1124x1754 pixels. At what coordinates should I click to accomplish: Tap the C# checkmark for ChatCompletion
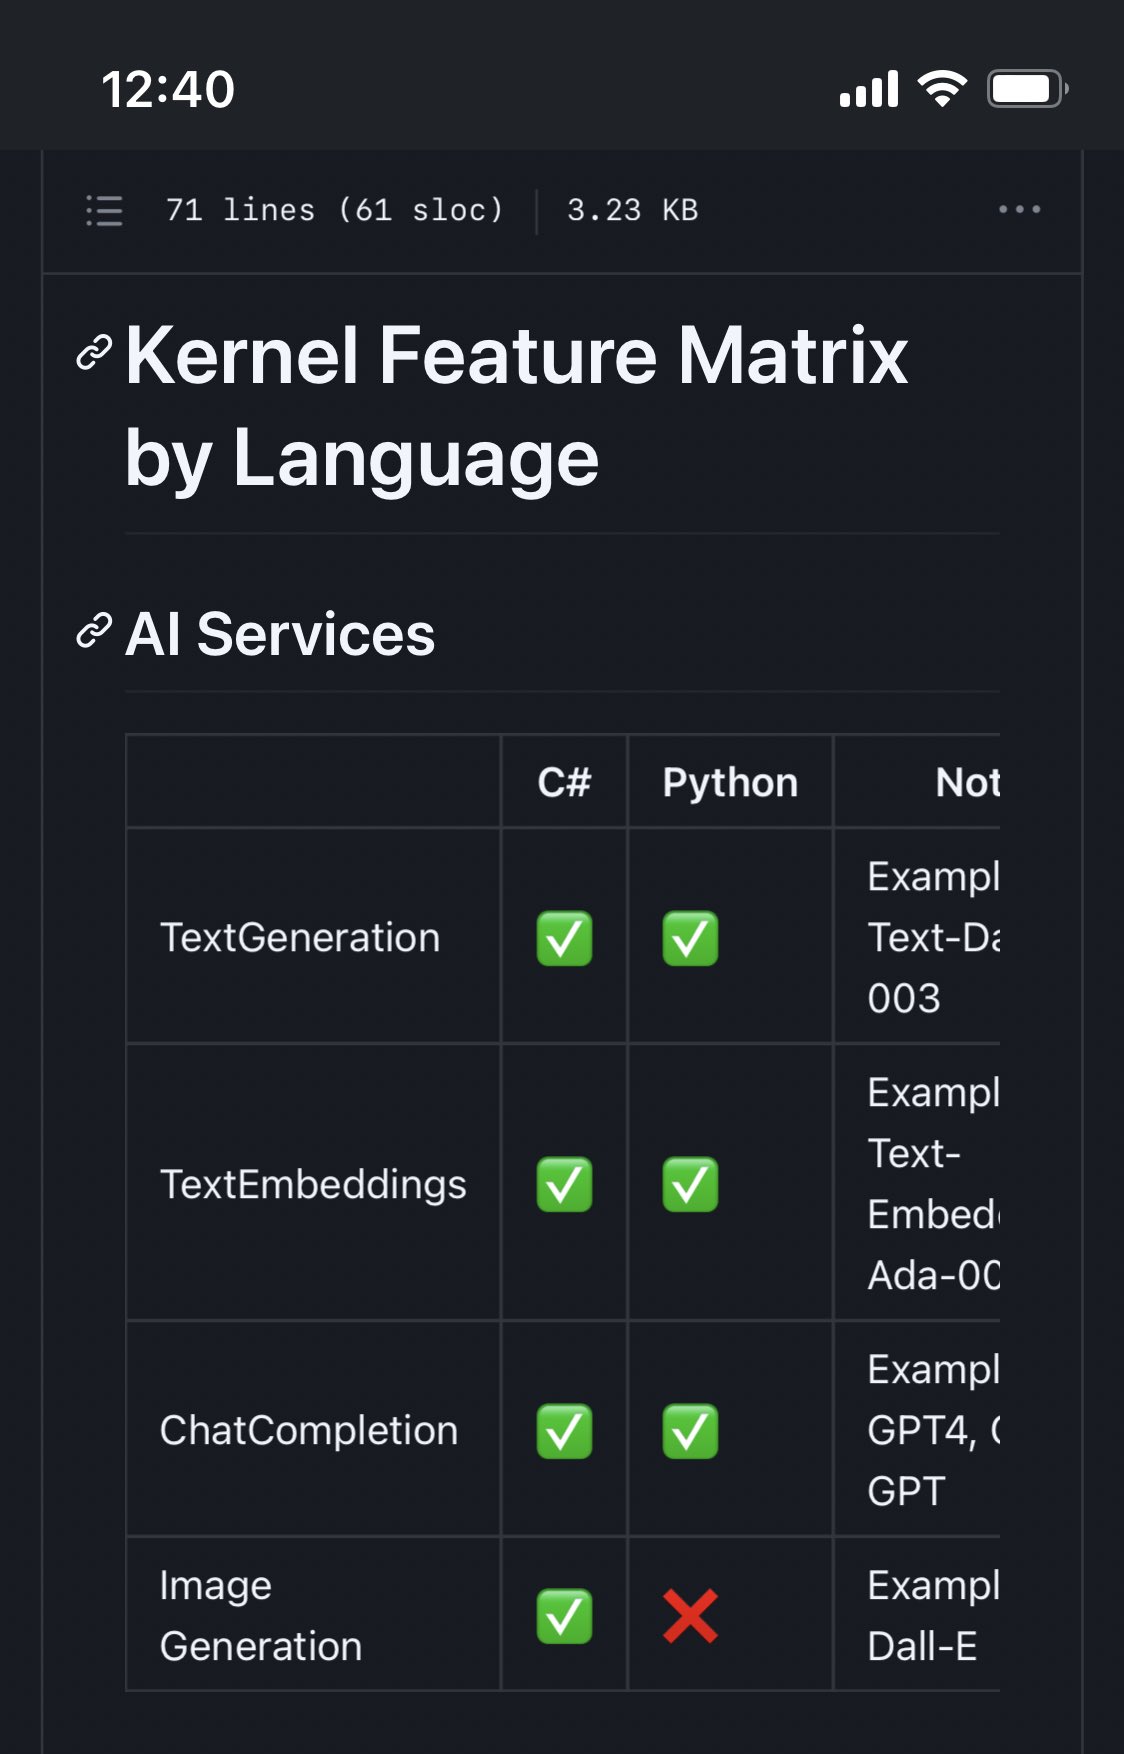(564, 1431)
